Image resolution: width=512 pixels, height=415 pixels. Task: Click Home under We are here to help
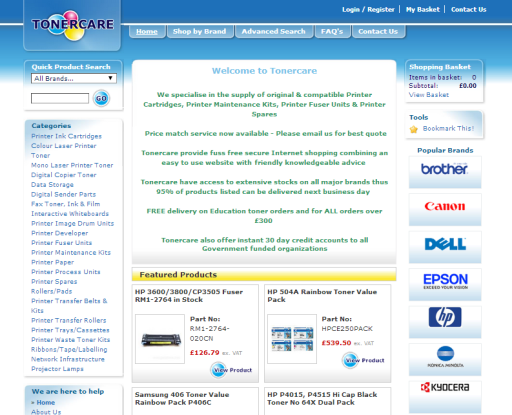tap(45, 402)
